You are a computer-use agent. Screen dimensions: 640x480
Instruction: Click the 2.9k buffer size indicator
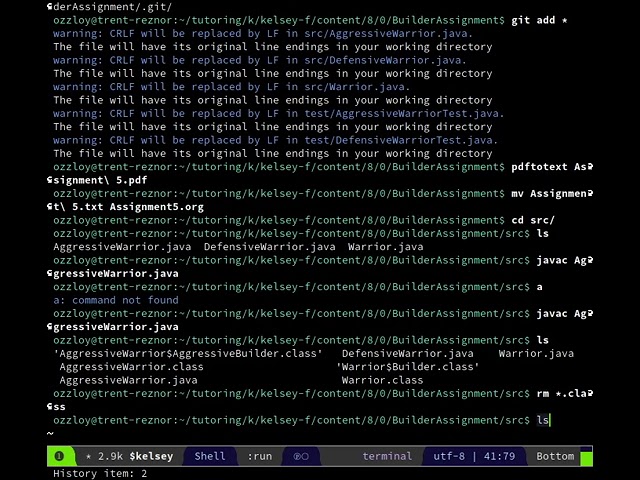(x=110, y=456)
